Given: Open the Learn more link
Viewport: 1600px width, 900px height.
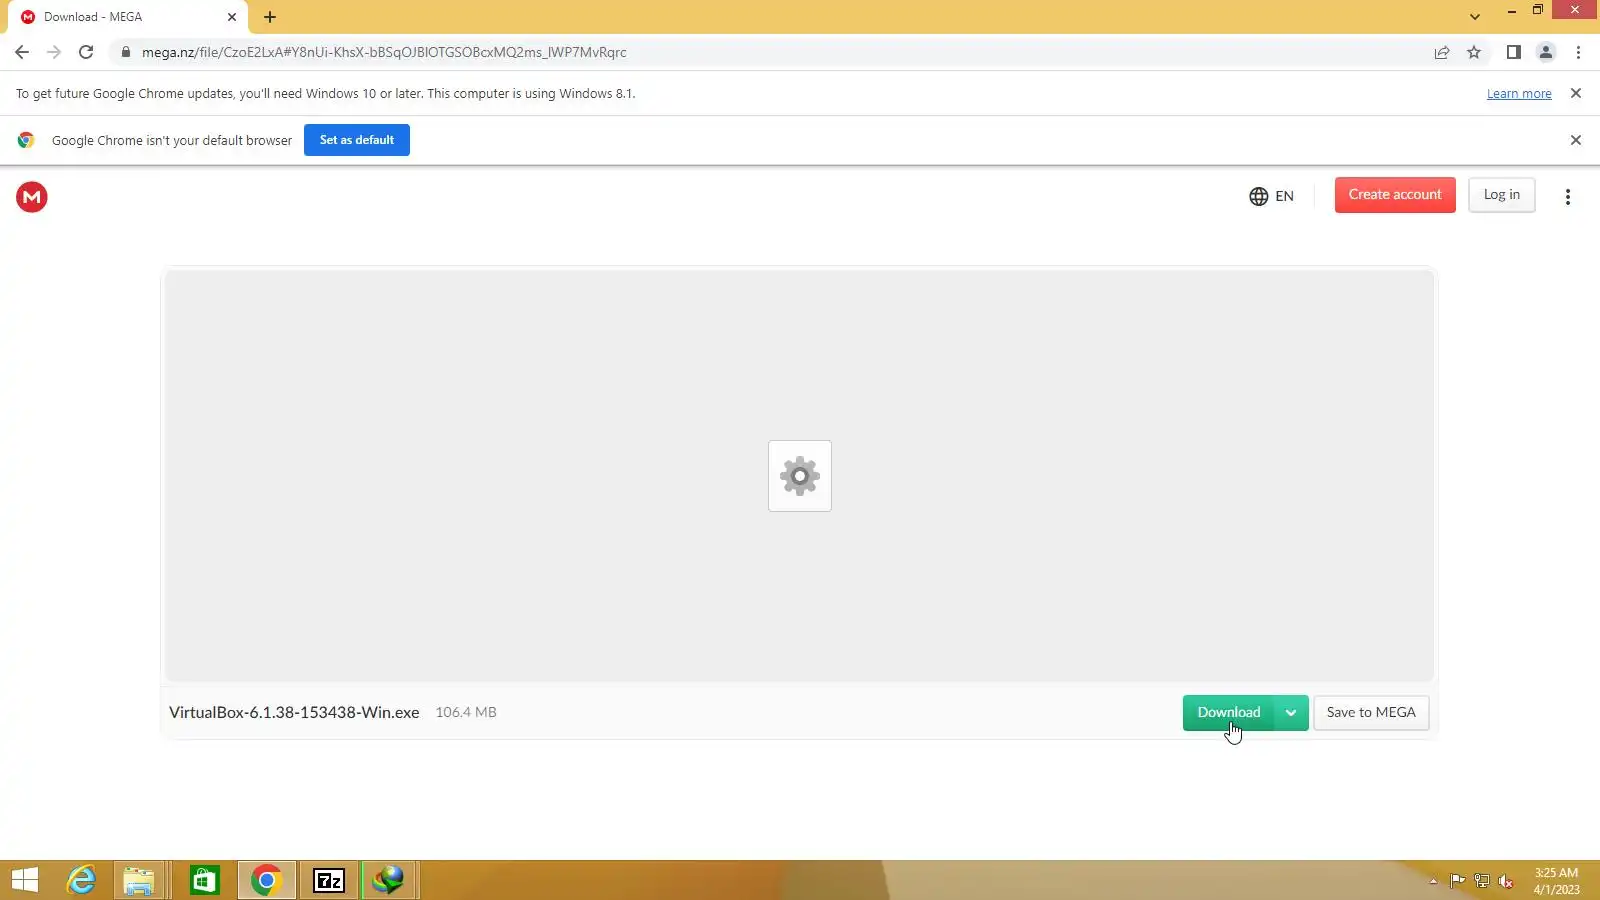Looking at the screenshot, I should [1519, 94].
